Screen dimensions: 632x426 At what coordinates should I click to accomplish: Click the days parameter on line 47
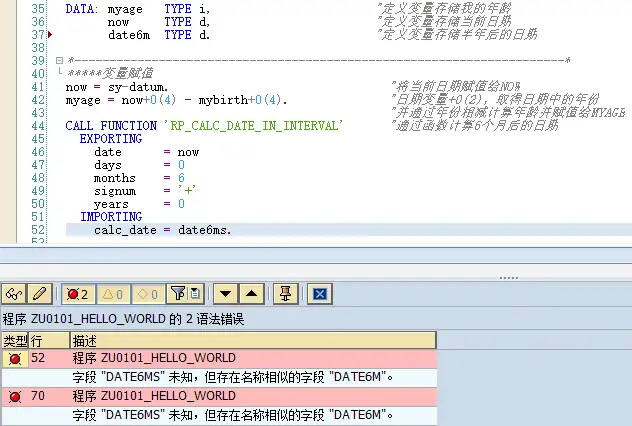click(x=108, y=165)
